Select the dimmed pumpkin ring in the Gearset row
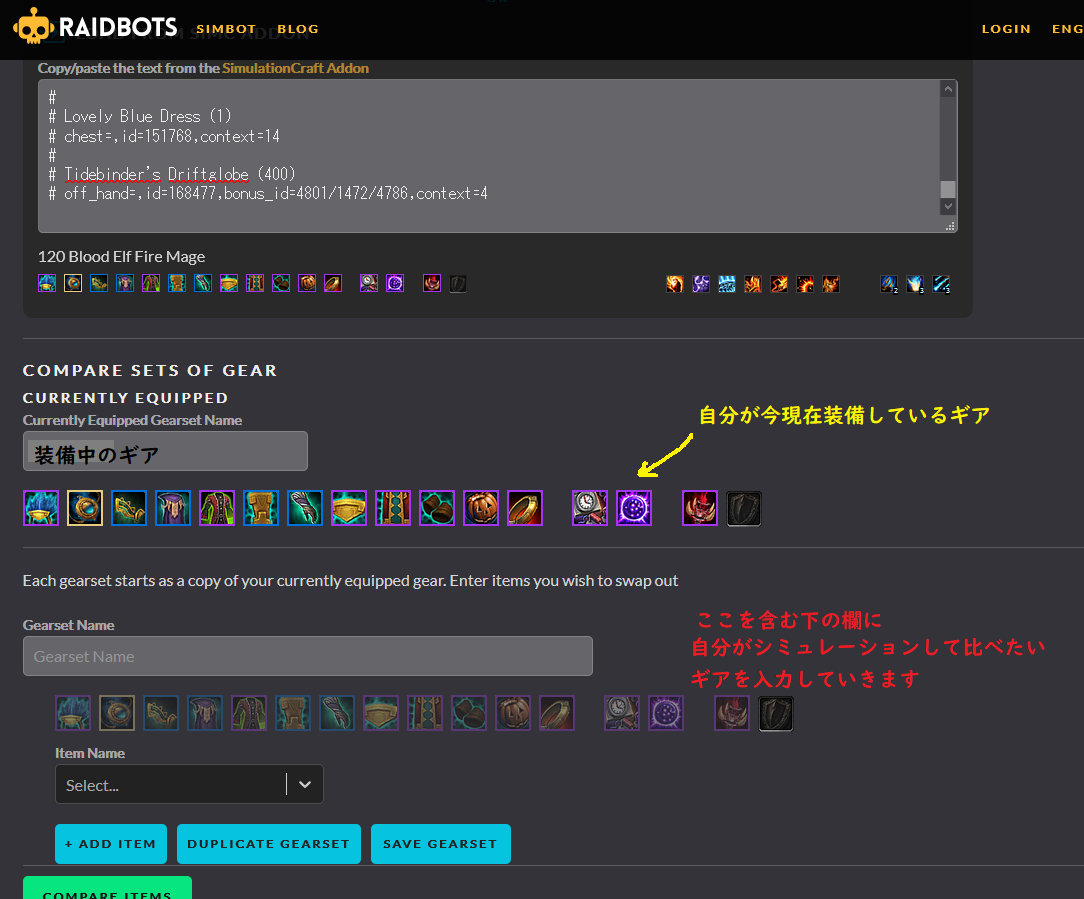The width and height of the screenshot is (1084, 899). pyautogui.click(x=513, y=713)
